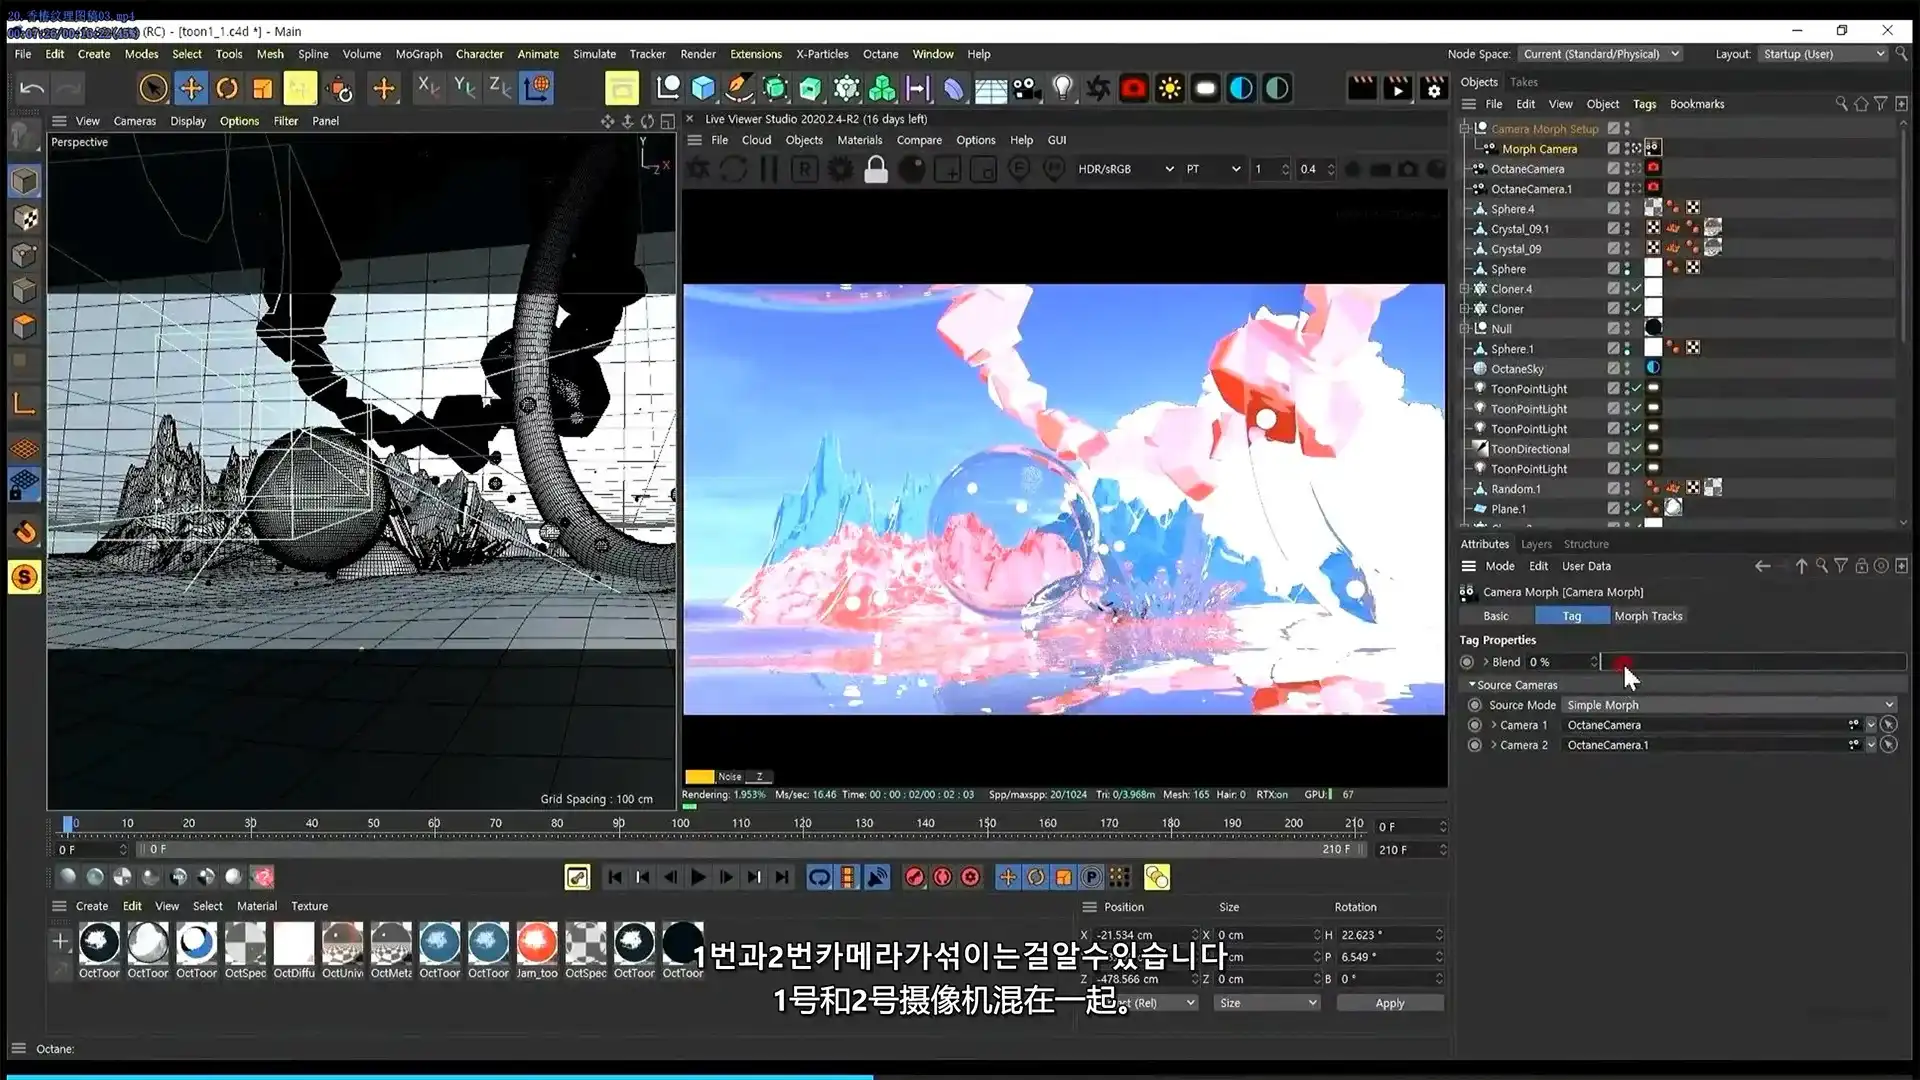Select the Scale tool

click(263, 88)
